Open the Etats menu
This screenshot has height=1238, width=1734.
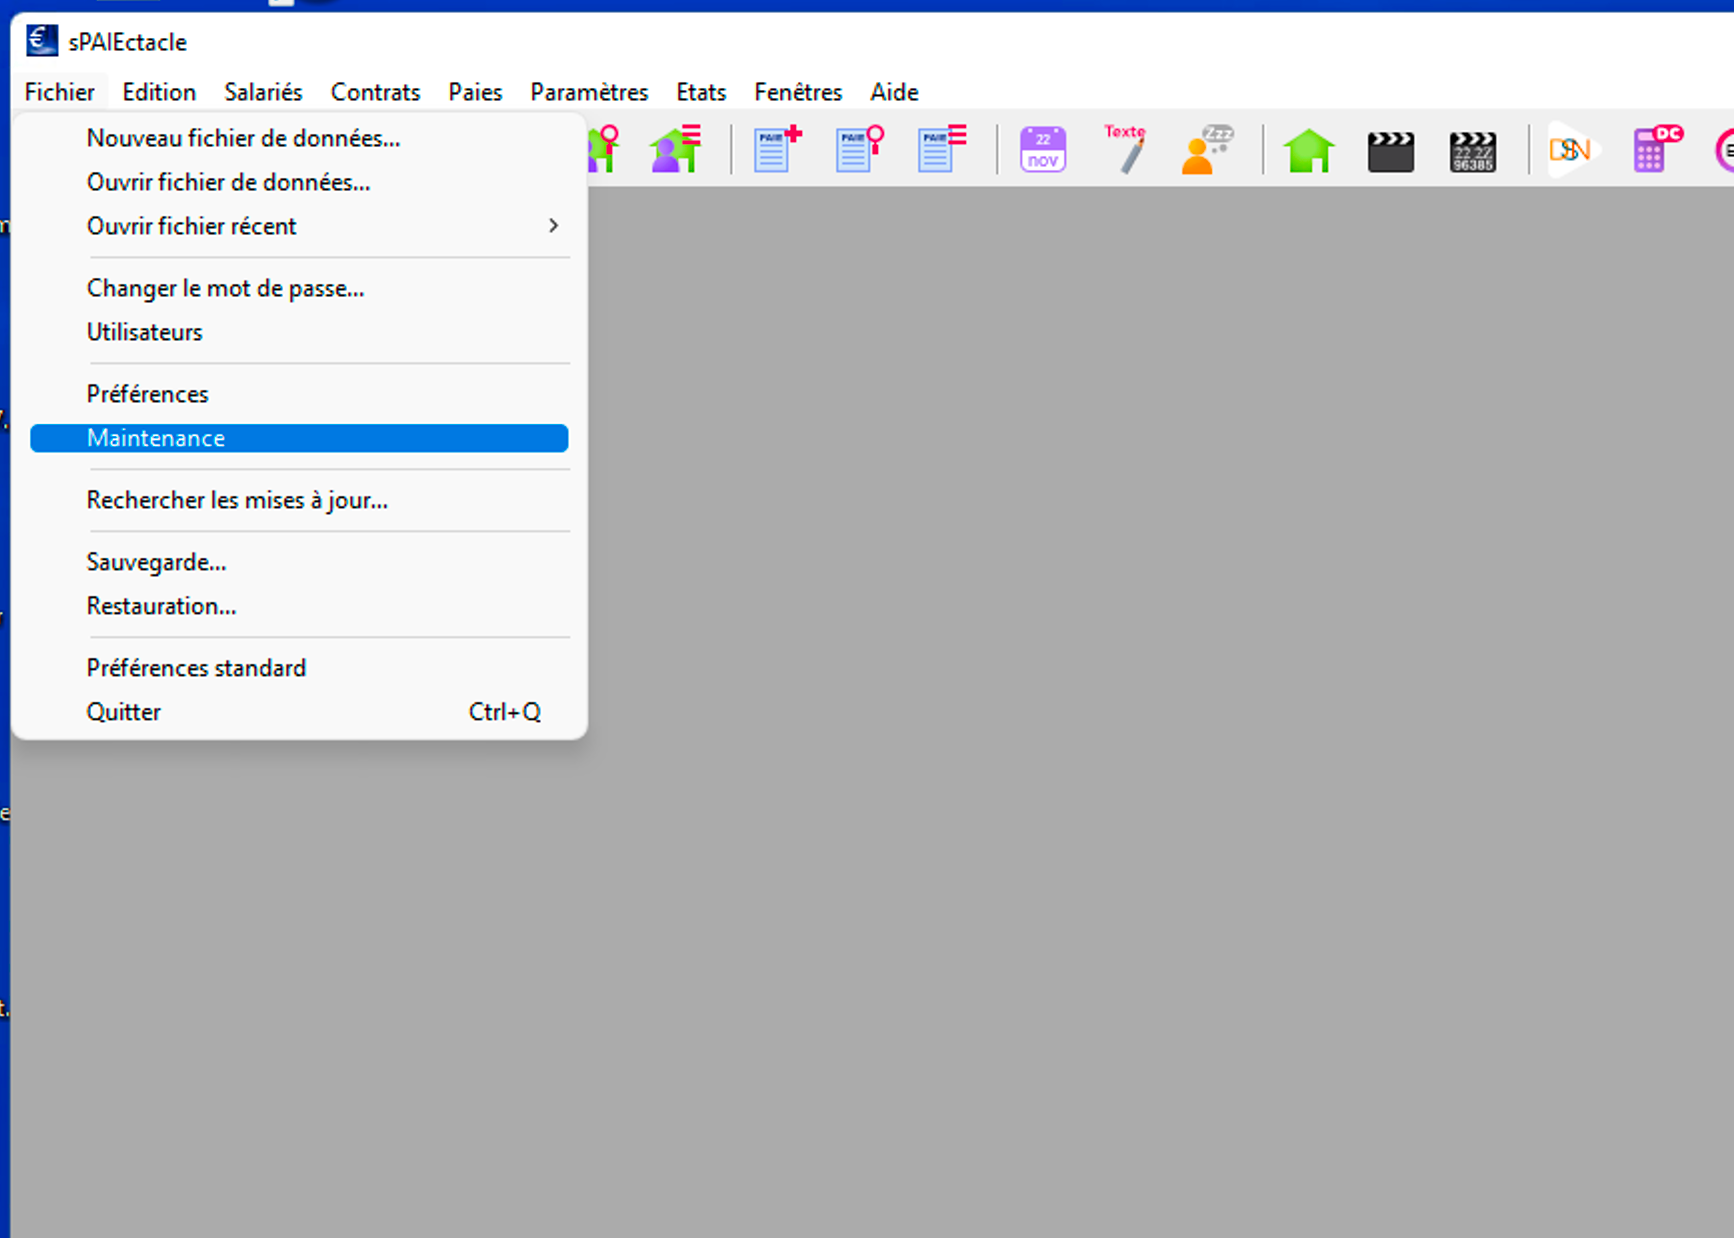tap(701, 92)
